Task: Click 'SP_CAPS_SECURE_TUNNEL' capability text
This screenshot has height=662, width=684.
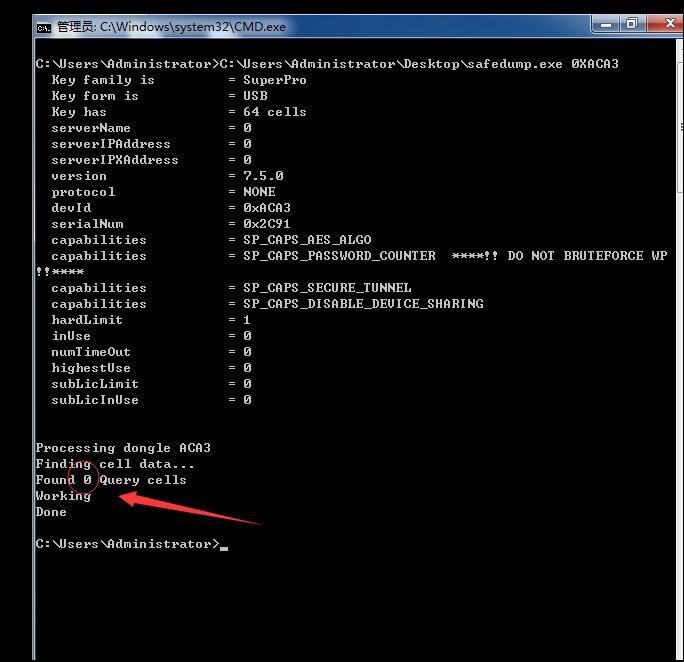Action: (327, 288)
